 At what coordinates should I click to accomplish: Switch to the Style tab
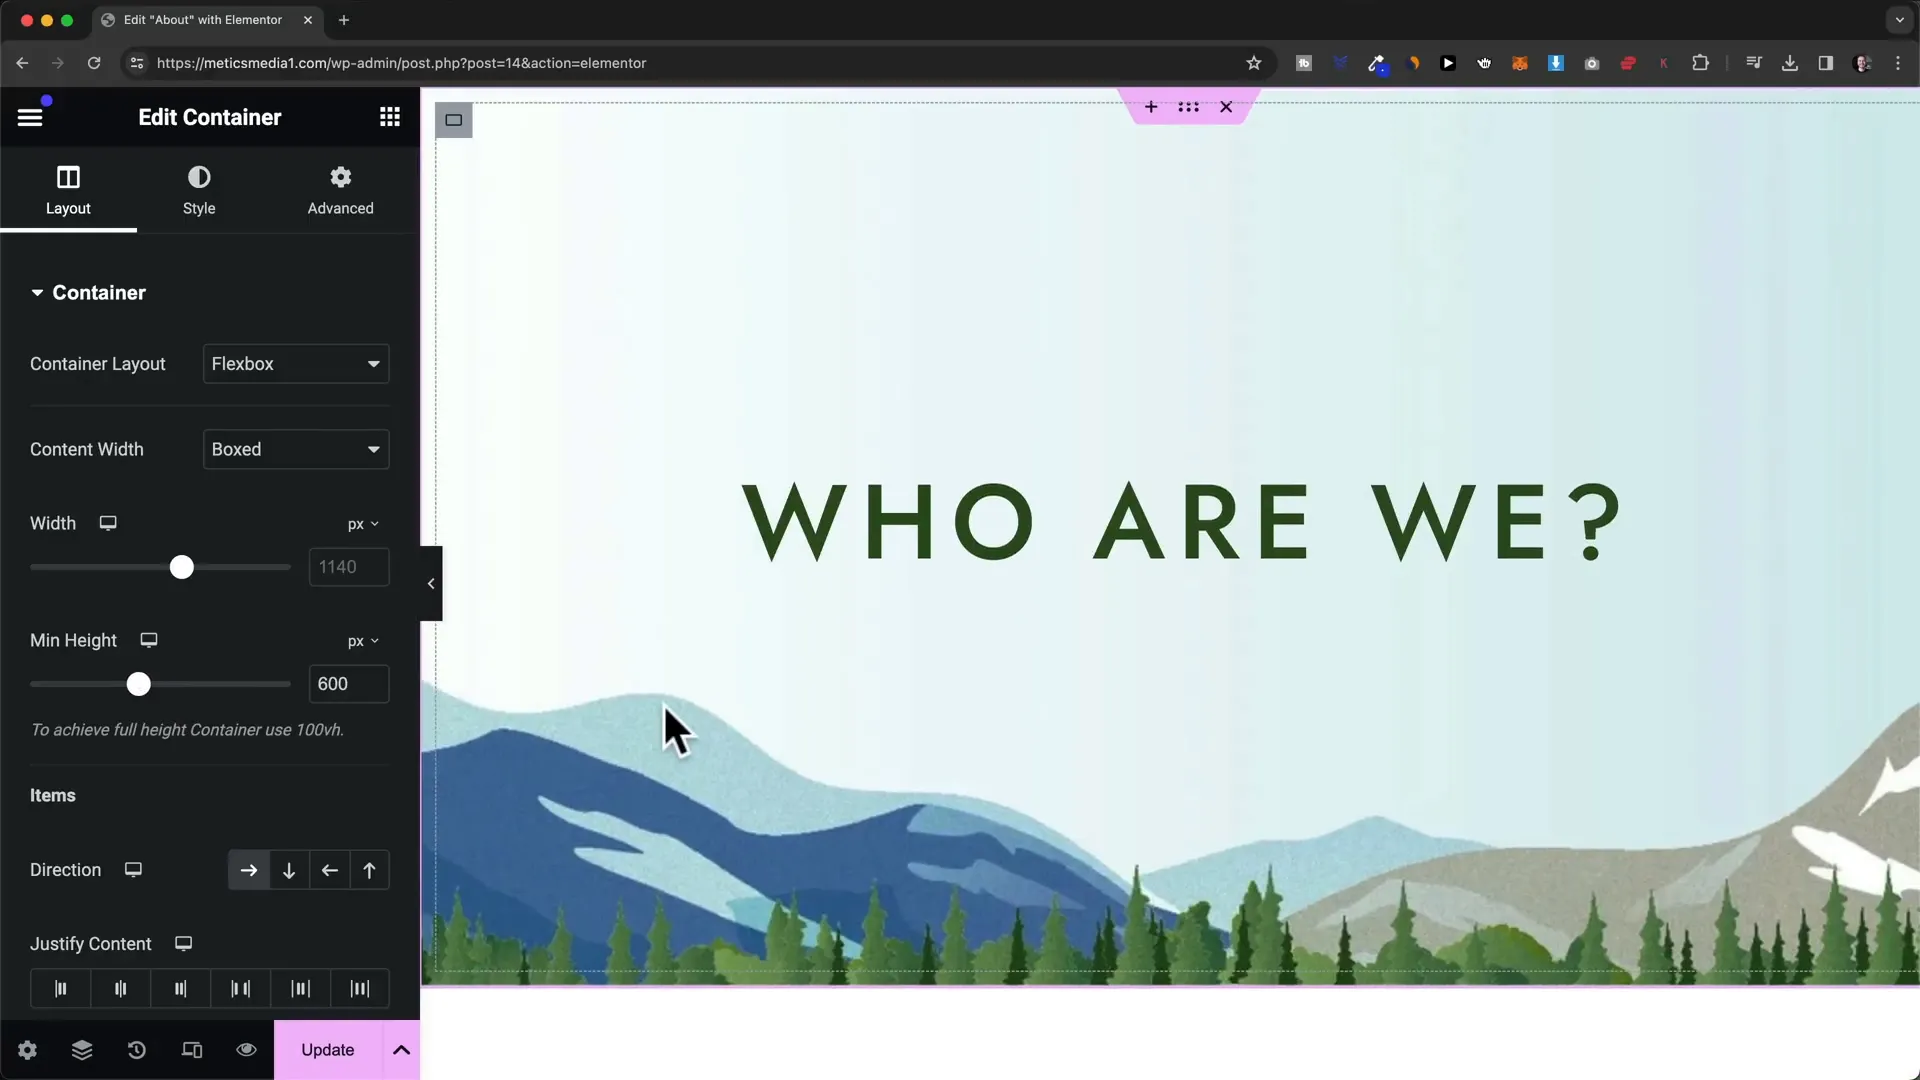click(x=199, y=189)
